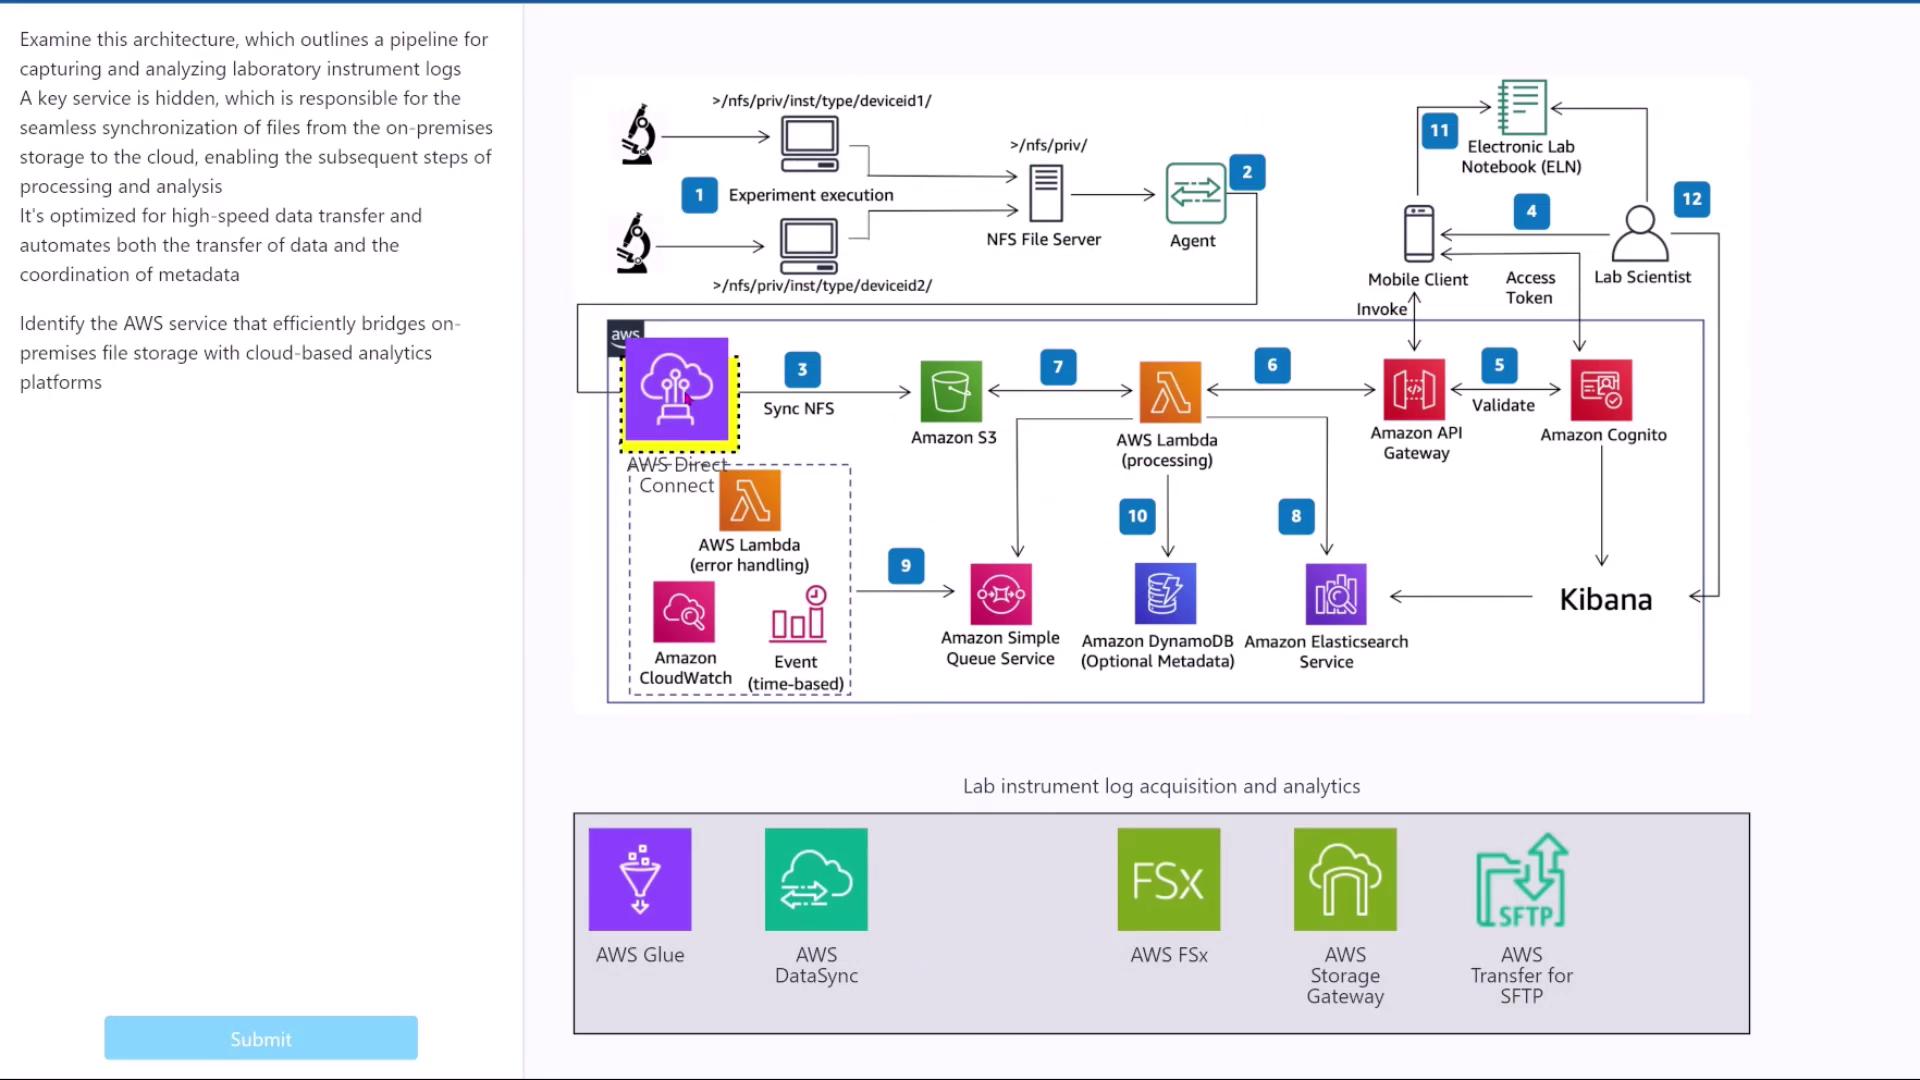1920x1080 pixels.
Task: Select AWS Transfer for SFTP icon
Action: click(x=1521, y=881)
